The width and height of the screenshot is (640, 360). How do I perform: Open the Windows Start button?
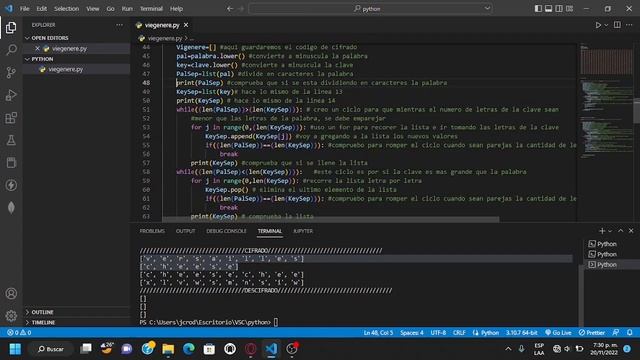[x=15, y=349]
